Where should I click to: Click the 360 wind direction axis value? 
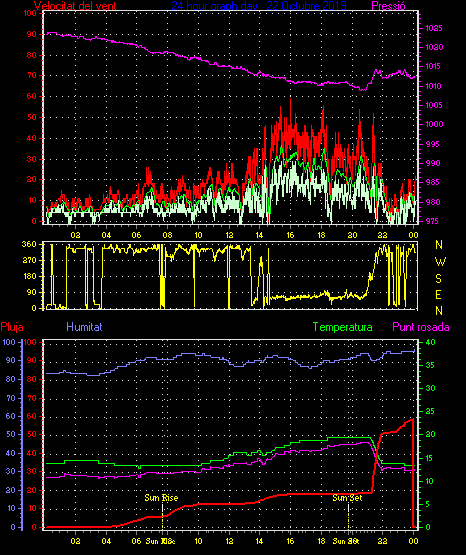point(29,244)
